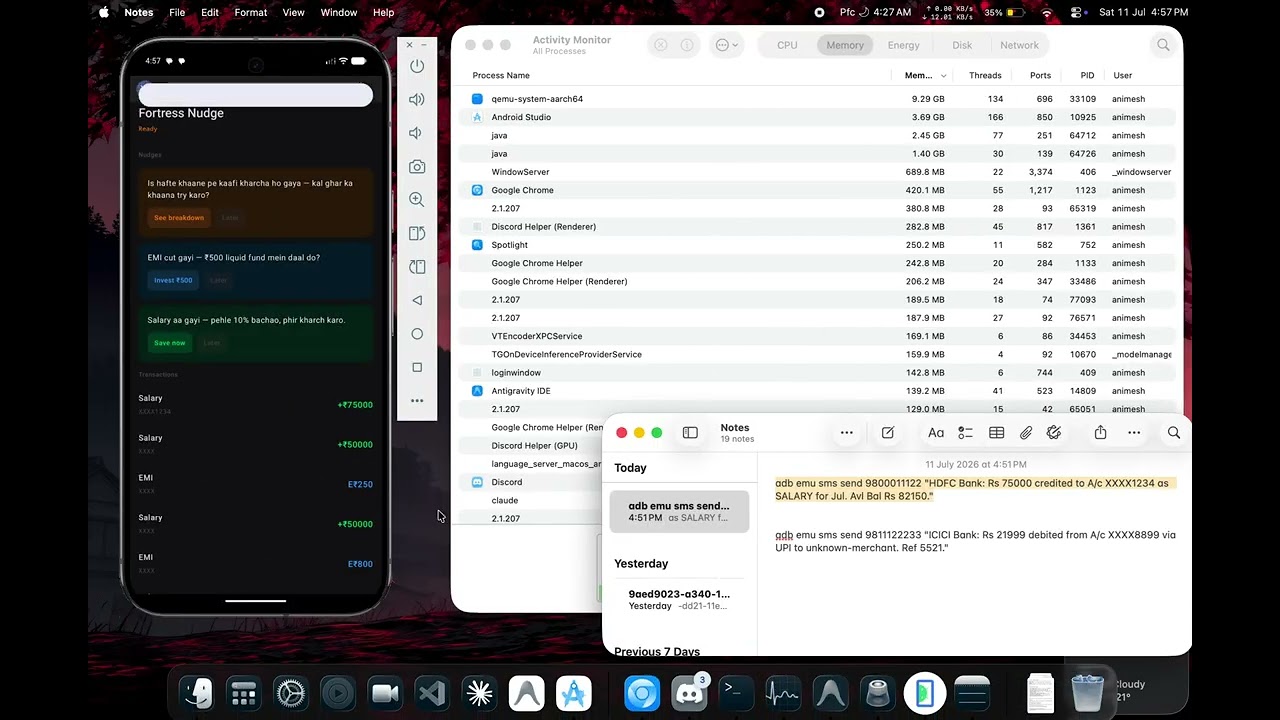1280x720 pixels.
Task: Open the File menu in the menu bar
Action: click(x=177, y=12)
